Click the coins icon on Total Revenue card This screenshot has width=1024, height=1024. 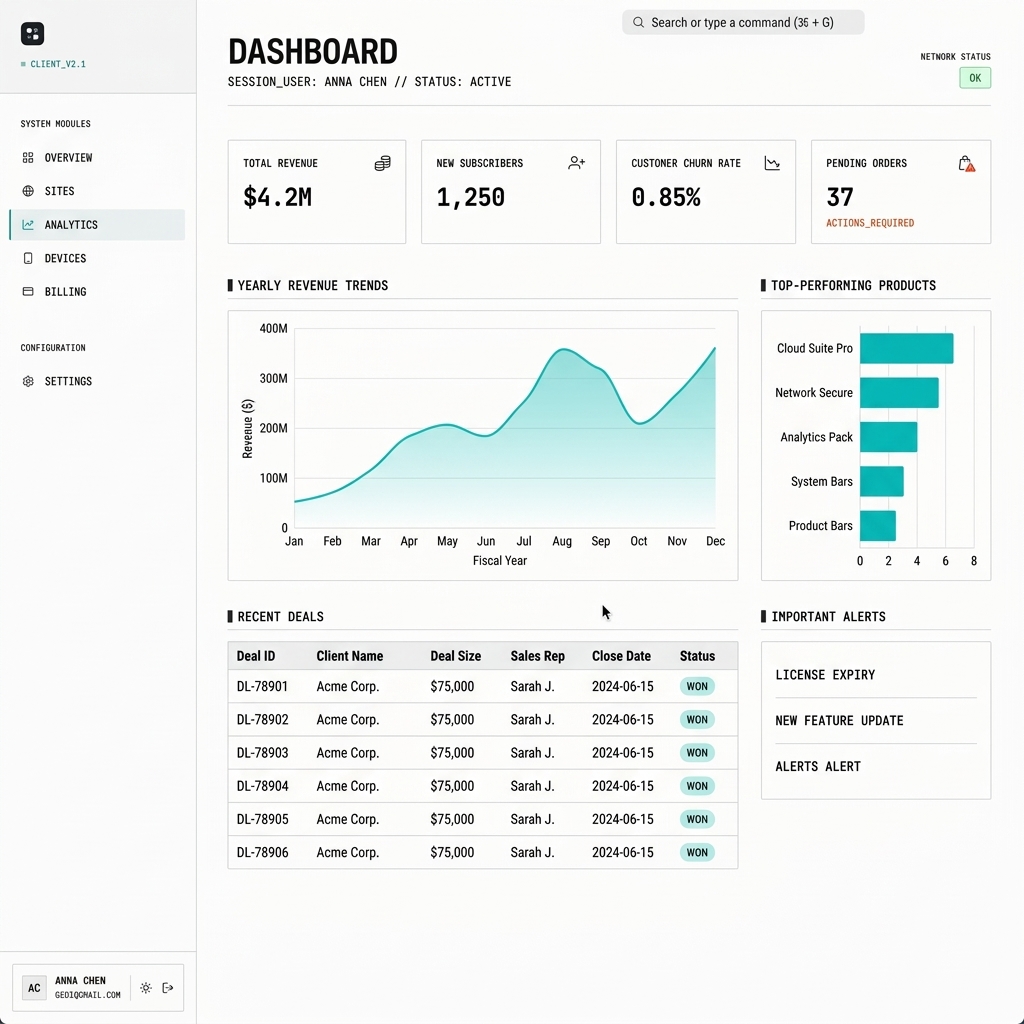[381, 162]
